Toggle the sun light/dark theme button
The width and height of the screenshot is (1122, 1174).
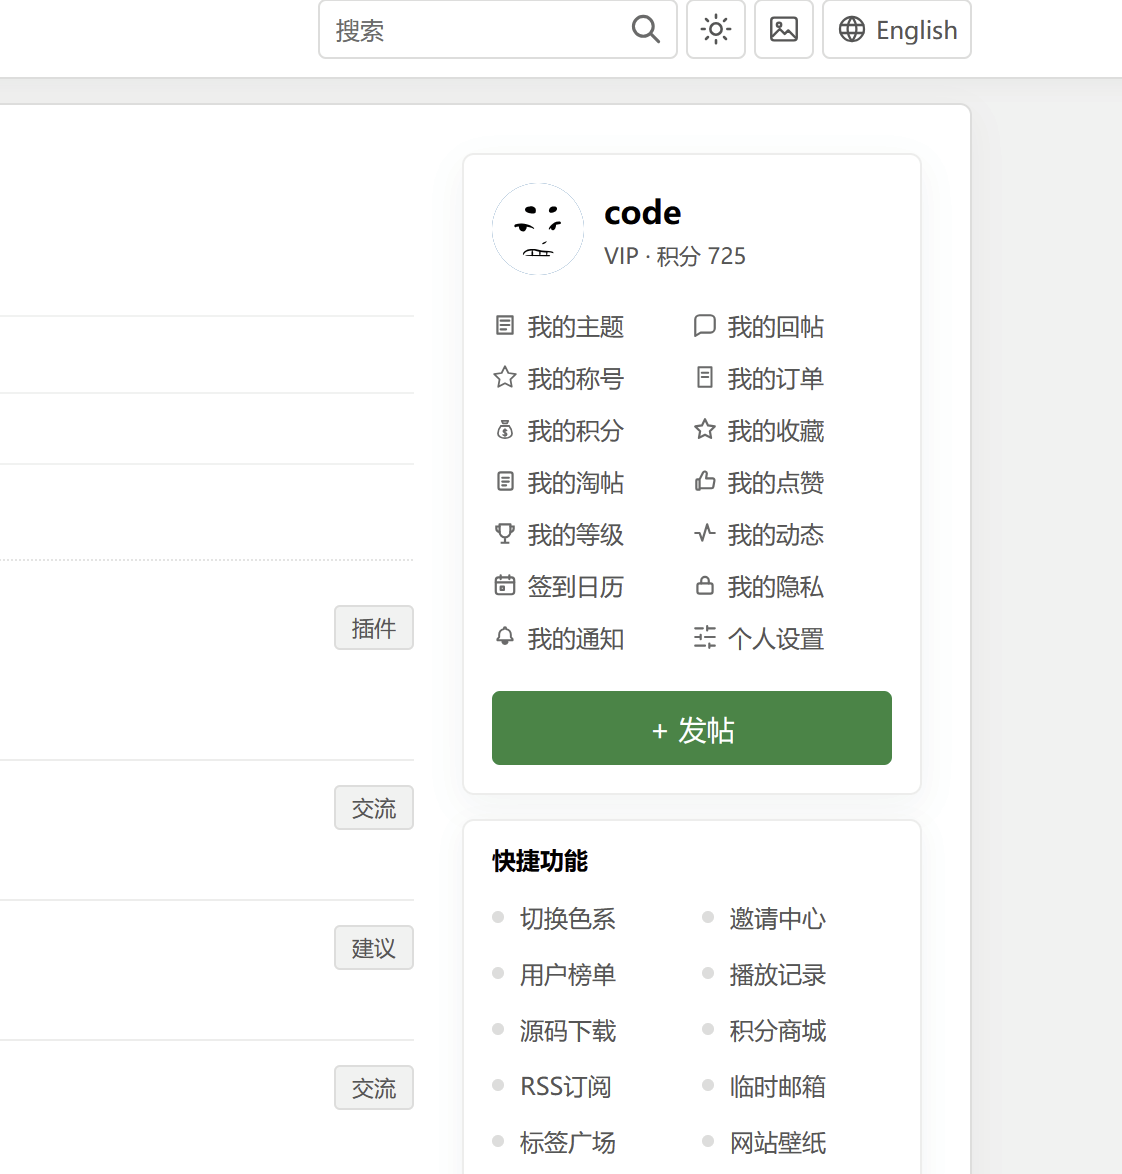pyautogui.click(x=716, y=30)
